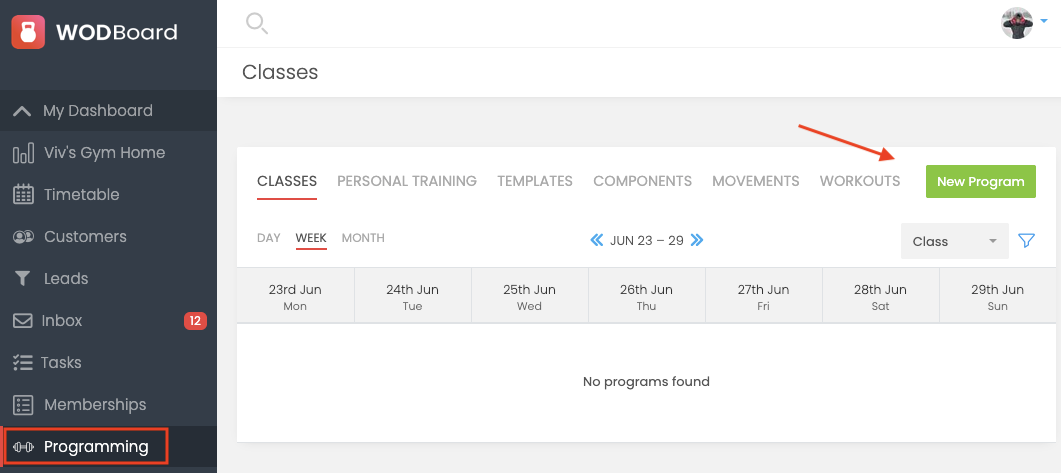This screenshot has width=1061, height=473.
Task: Open the filter funnel icon
Action: pos(1026,240)
